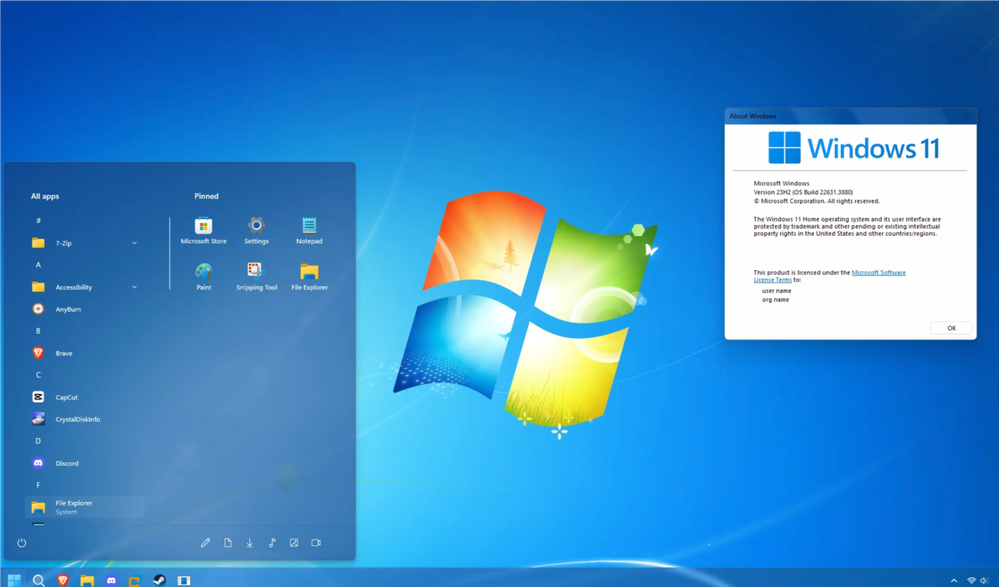
Task: Click the Pinned heading
Action: [206, 196]
